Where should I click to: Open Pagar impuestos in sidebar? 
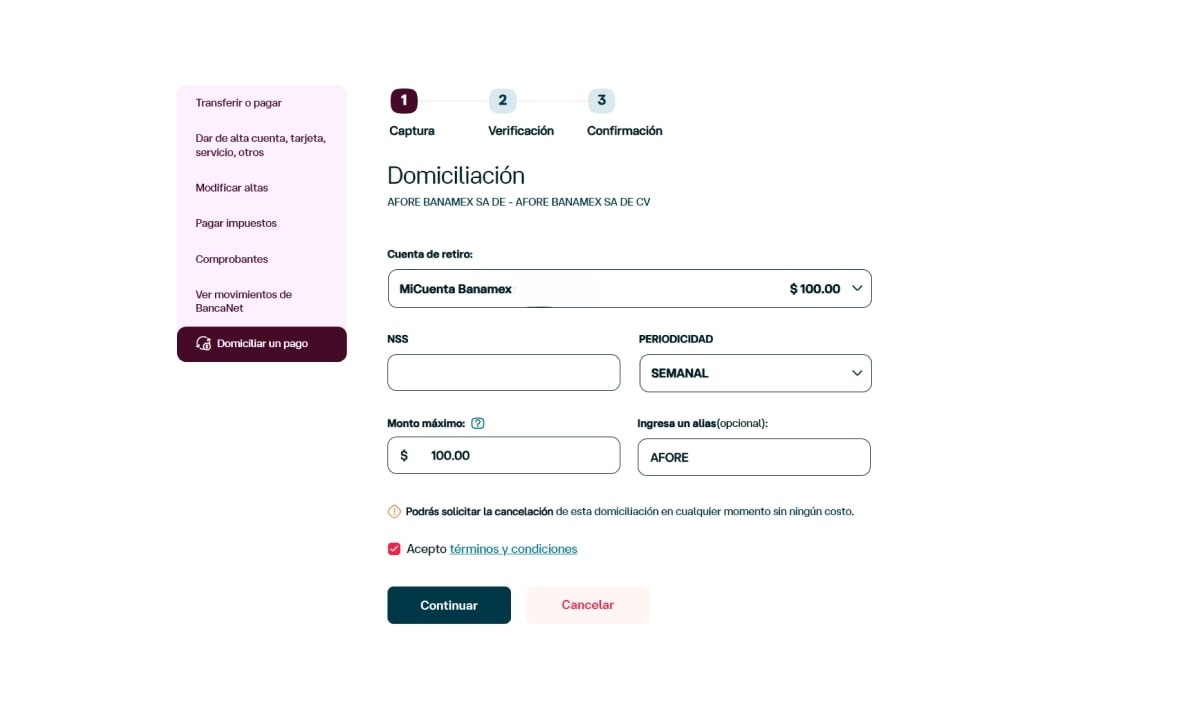pos(236,223)
